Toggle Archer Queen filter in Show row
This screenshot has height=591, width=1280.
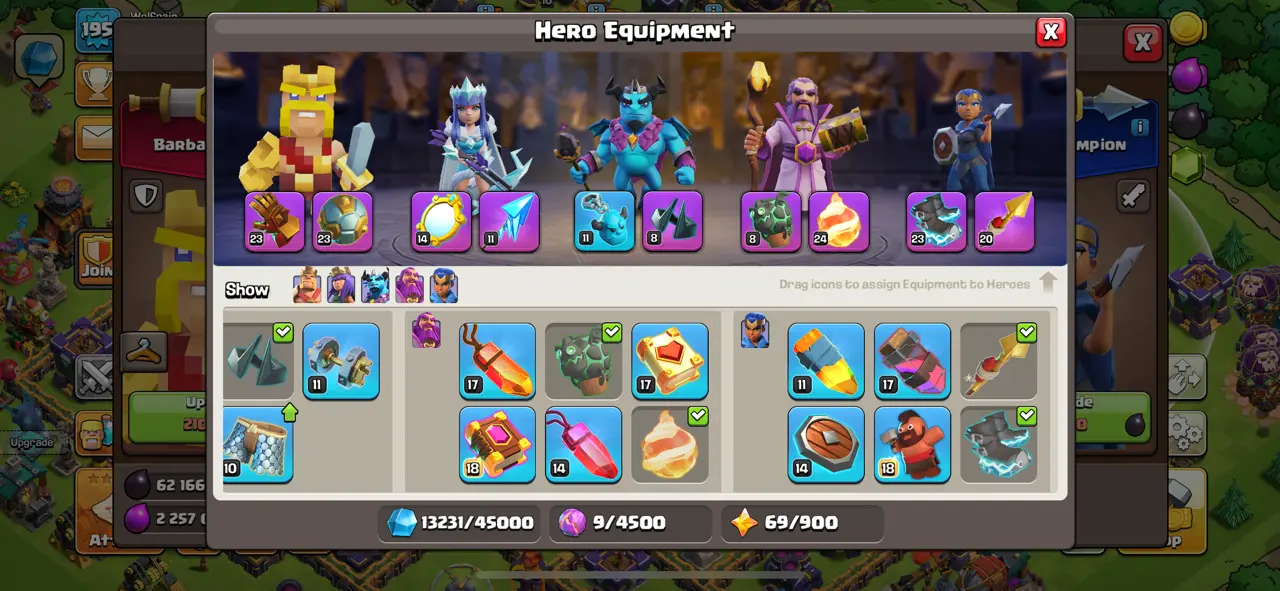[341, 286]
